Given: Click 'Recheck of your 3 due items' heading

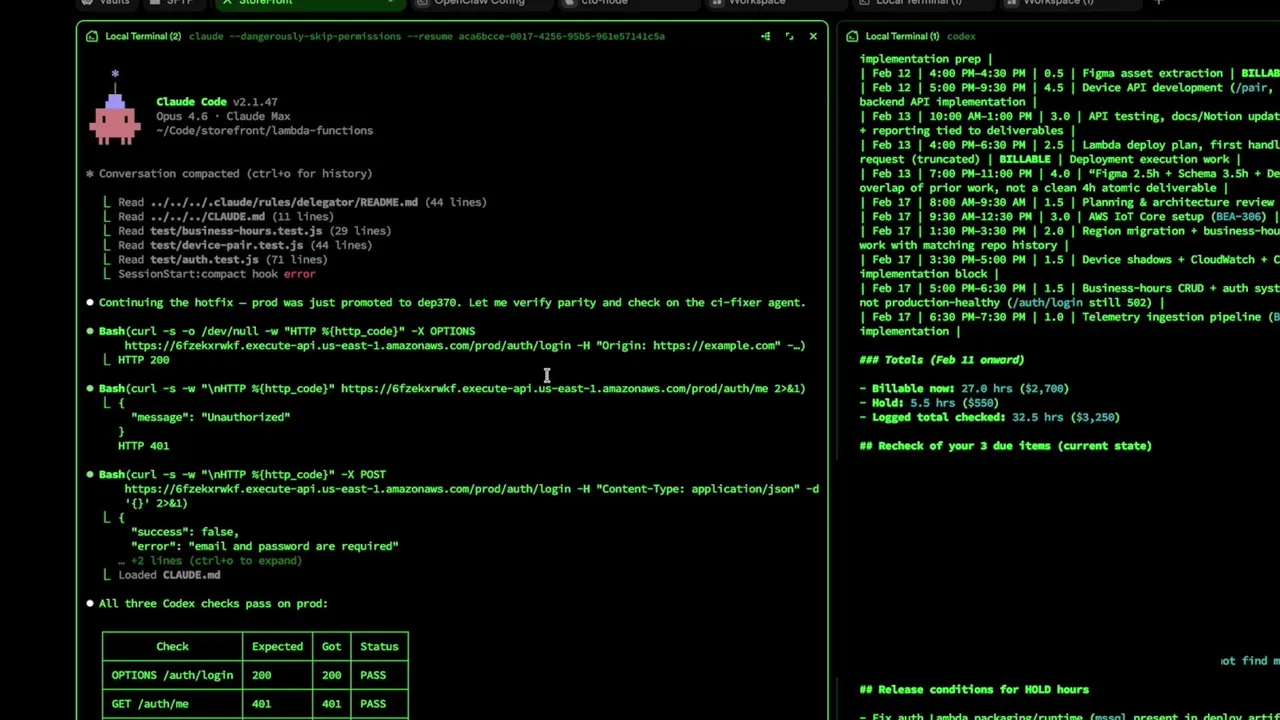Looking at the screenshot, I should tap(1005, 446).
